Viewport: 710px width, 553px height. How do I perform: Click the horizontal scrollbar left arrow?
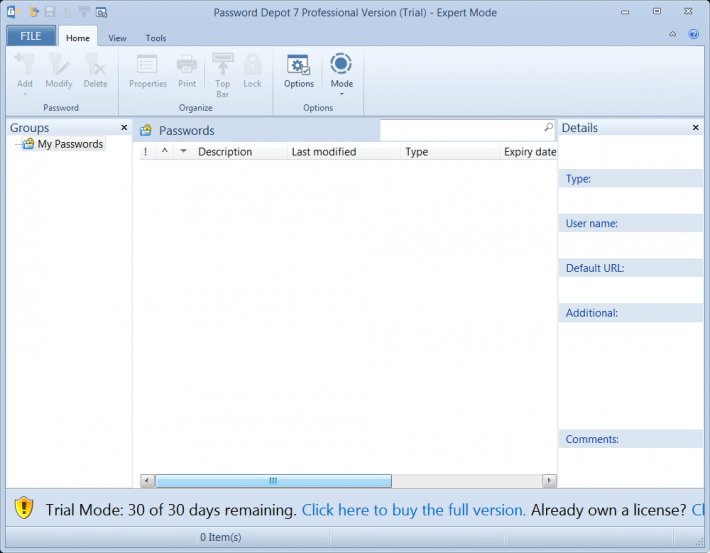[x=147, y=481]
